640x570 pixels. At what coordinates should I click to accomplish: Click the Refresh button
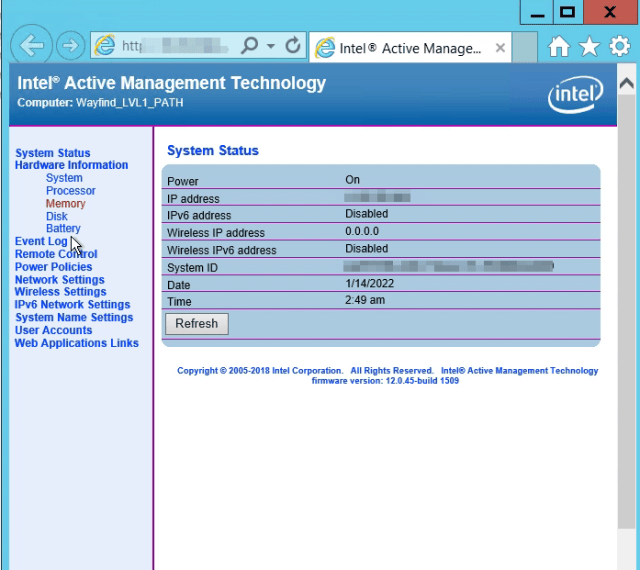pyautogui.click(x=197, y=324)
